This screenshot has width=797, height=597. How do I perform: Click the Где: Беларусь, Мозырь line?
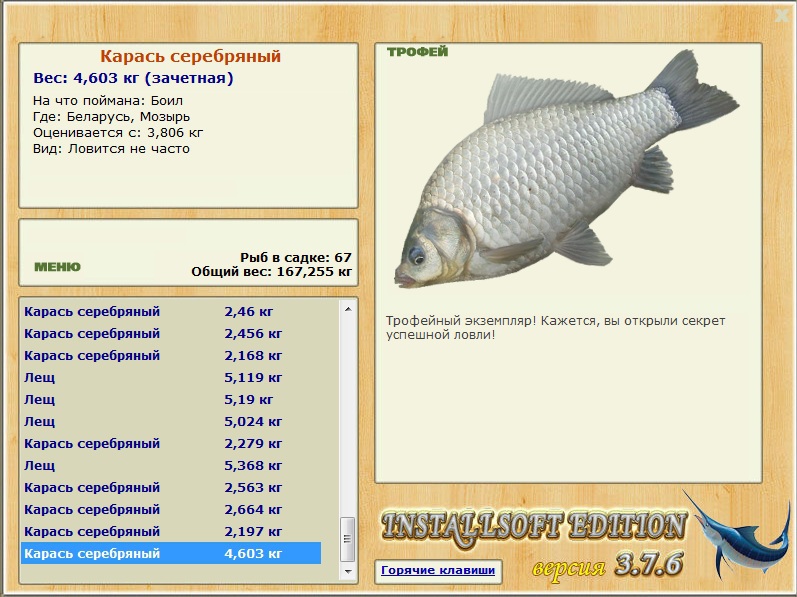[x=111, y=117]
